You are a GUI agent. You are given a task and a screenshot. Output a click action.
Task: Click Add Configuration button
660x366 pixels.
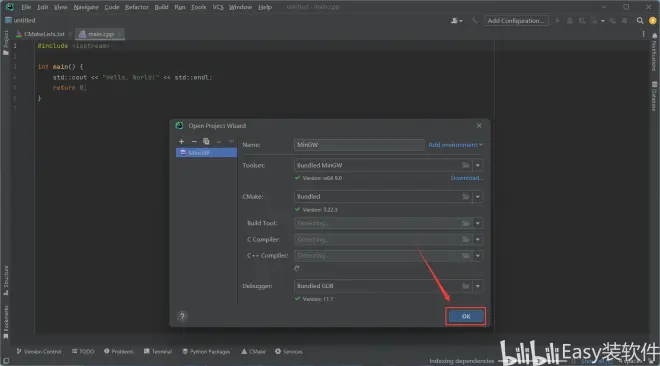coord(516,21)
